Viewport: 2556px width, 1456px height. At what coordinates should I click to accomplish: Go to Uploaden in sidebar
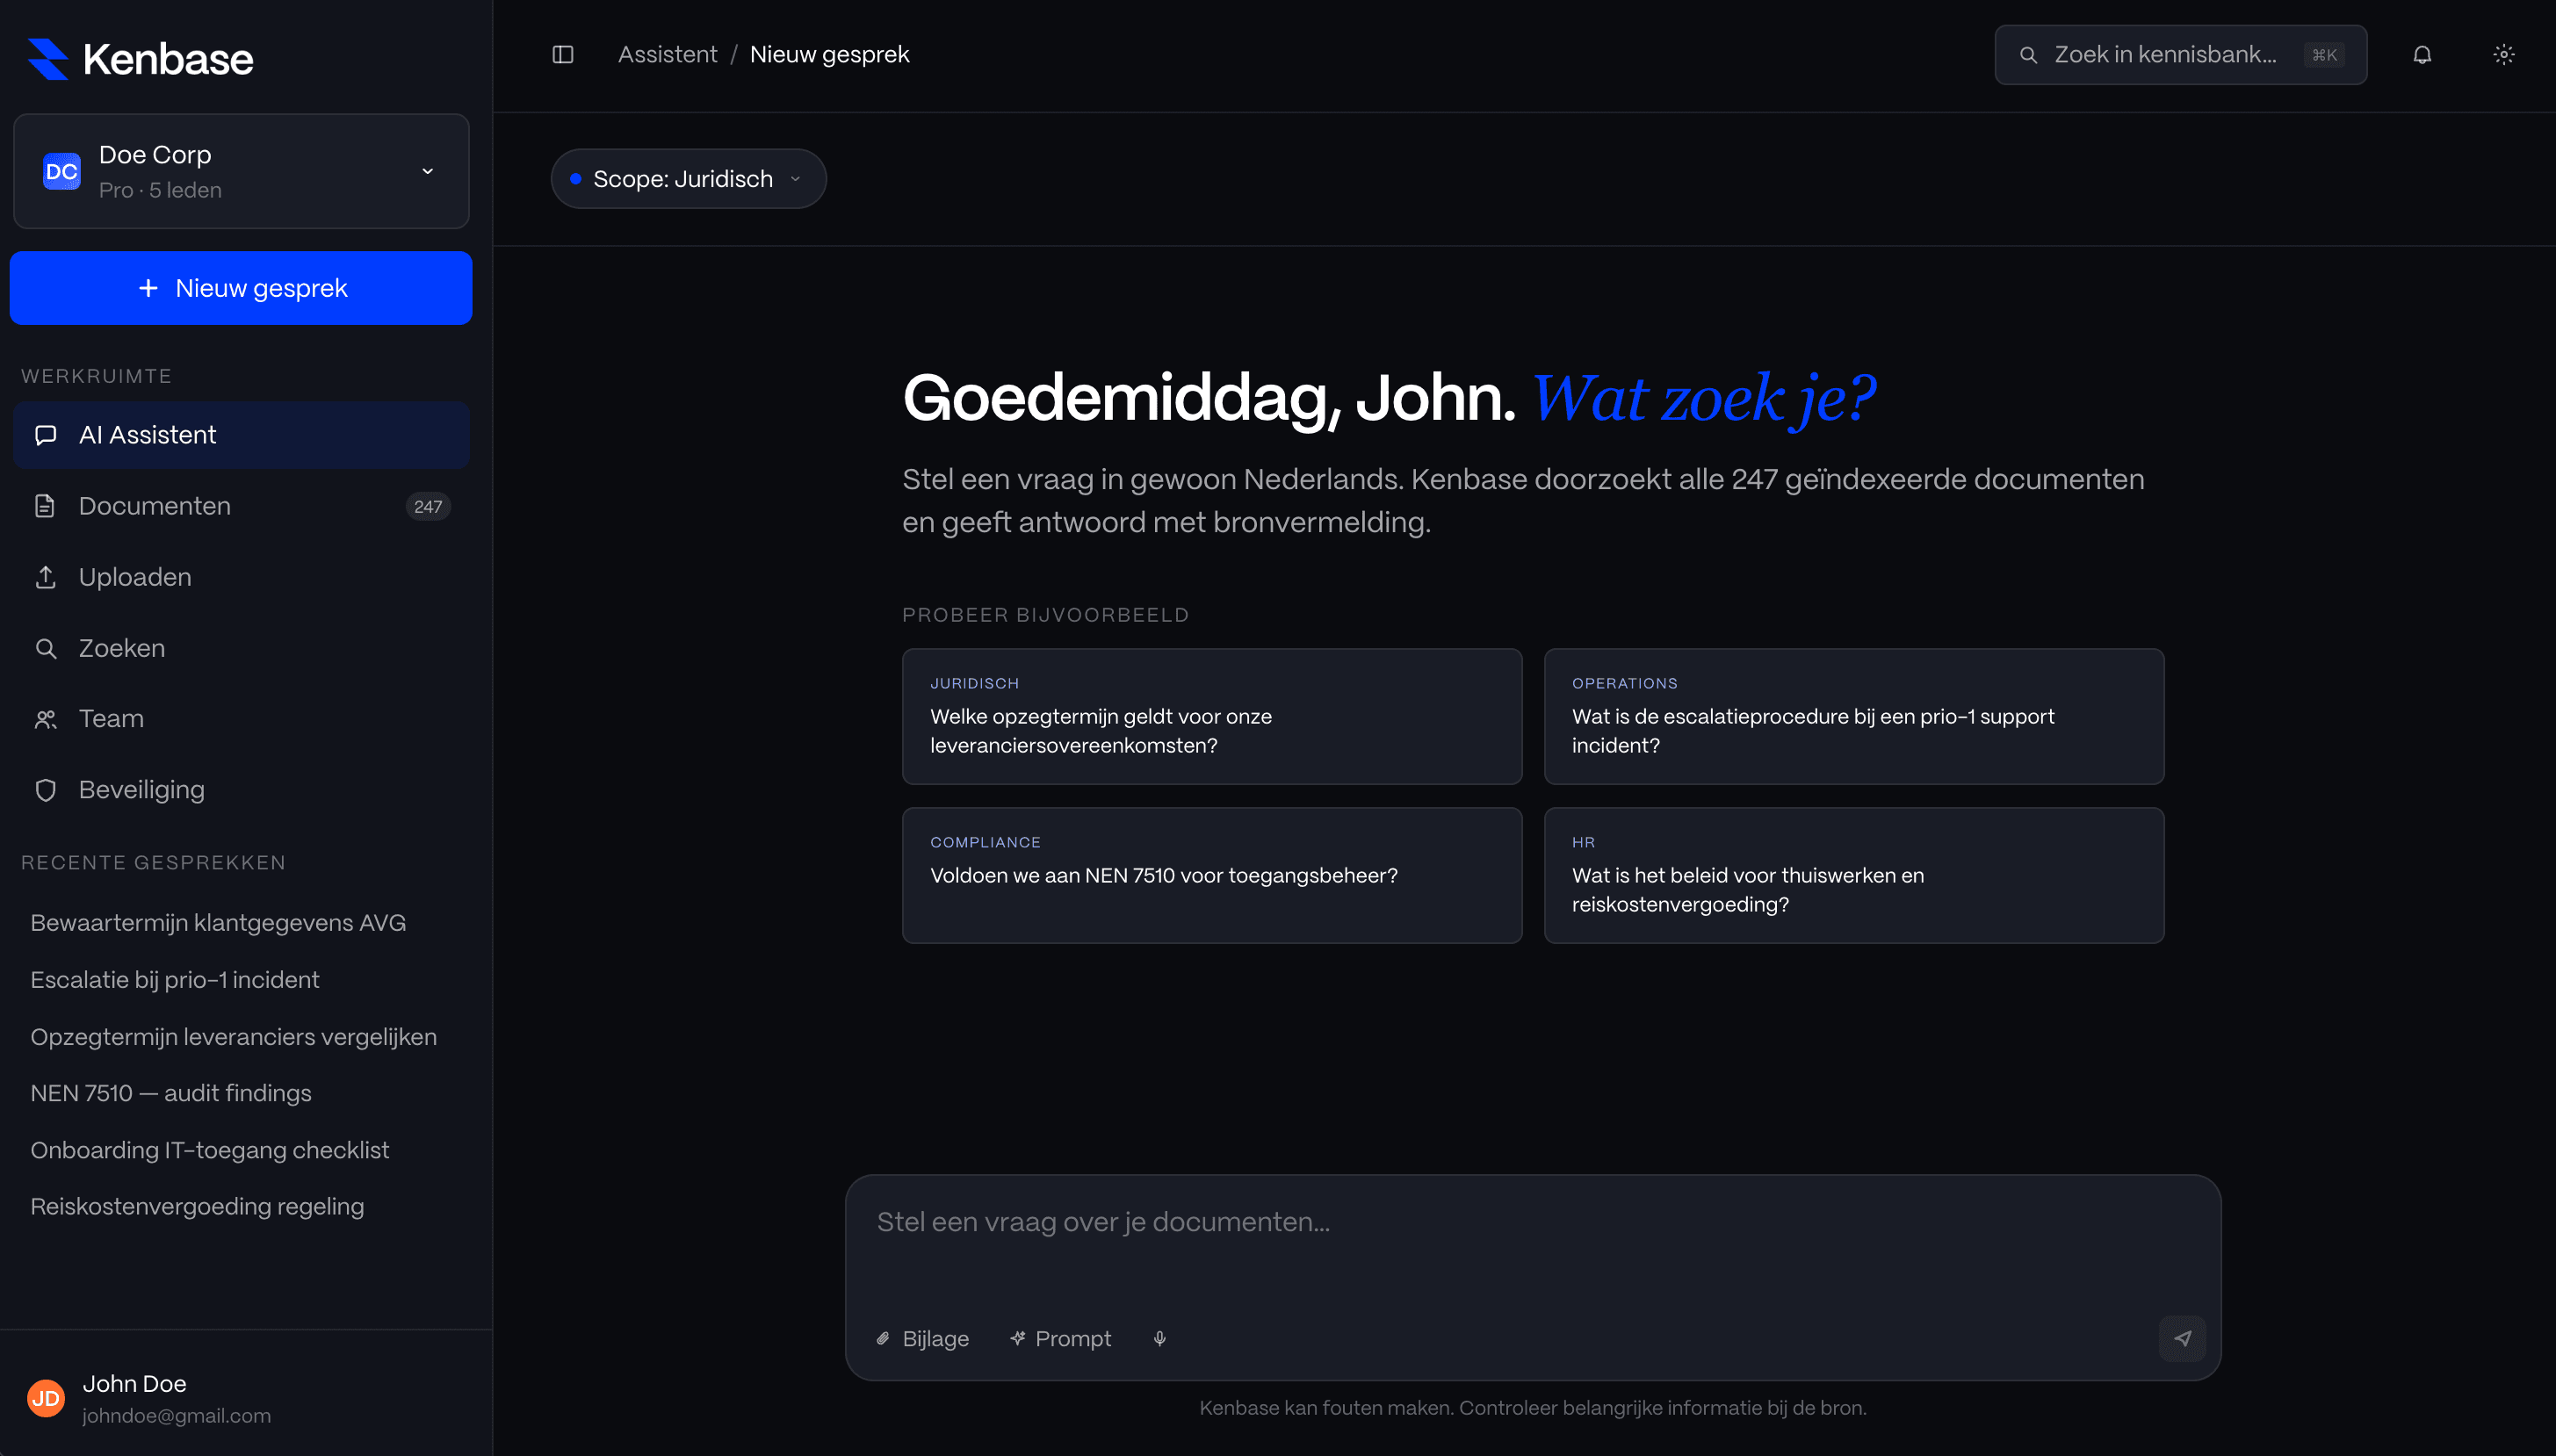pyautogui.click(x=134, y=577)
